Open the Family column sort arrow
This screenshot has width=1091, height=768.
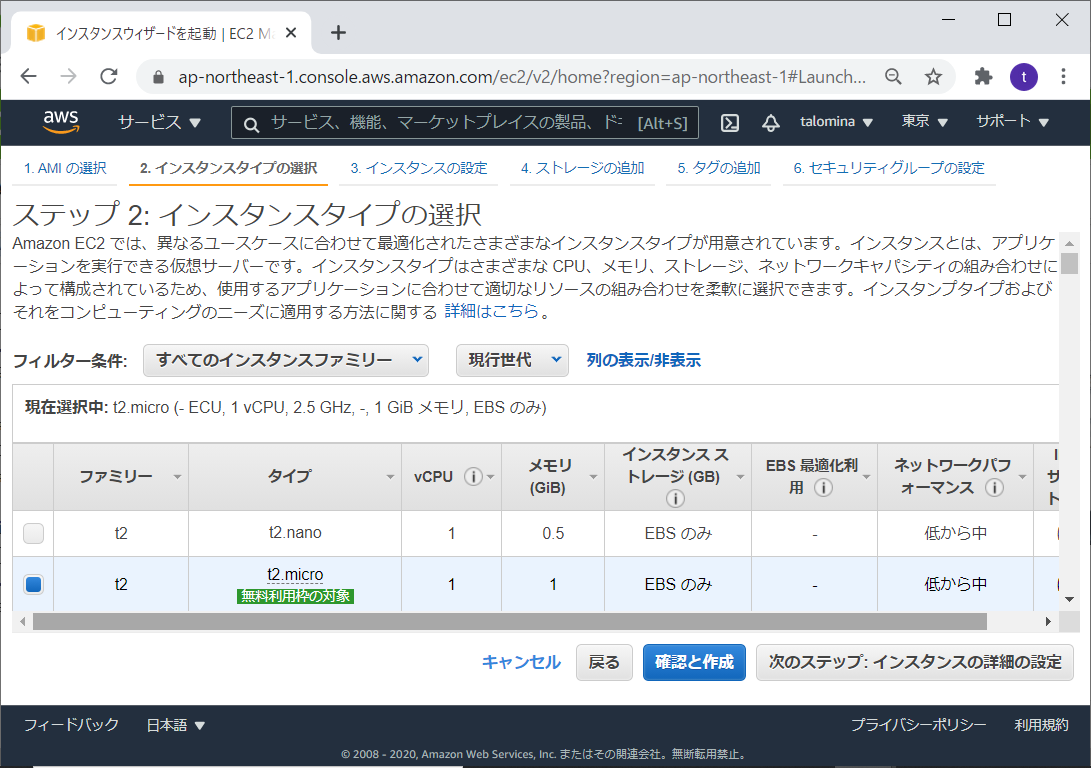[177, 477]
